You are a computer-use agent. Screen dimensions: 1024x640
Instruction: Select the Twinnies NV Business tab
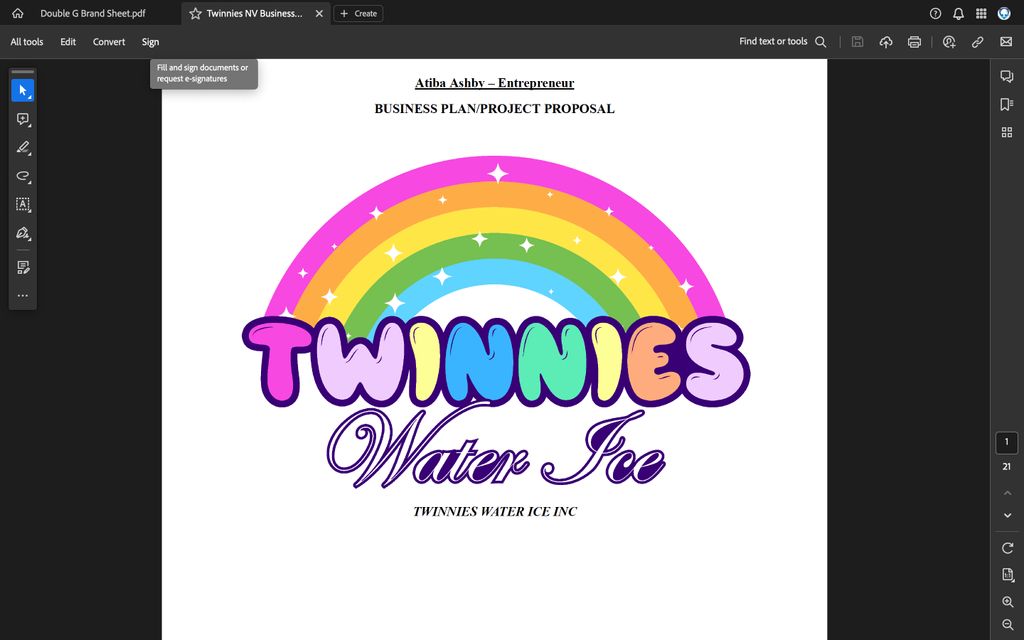coord(255,13)
